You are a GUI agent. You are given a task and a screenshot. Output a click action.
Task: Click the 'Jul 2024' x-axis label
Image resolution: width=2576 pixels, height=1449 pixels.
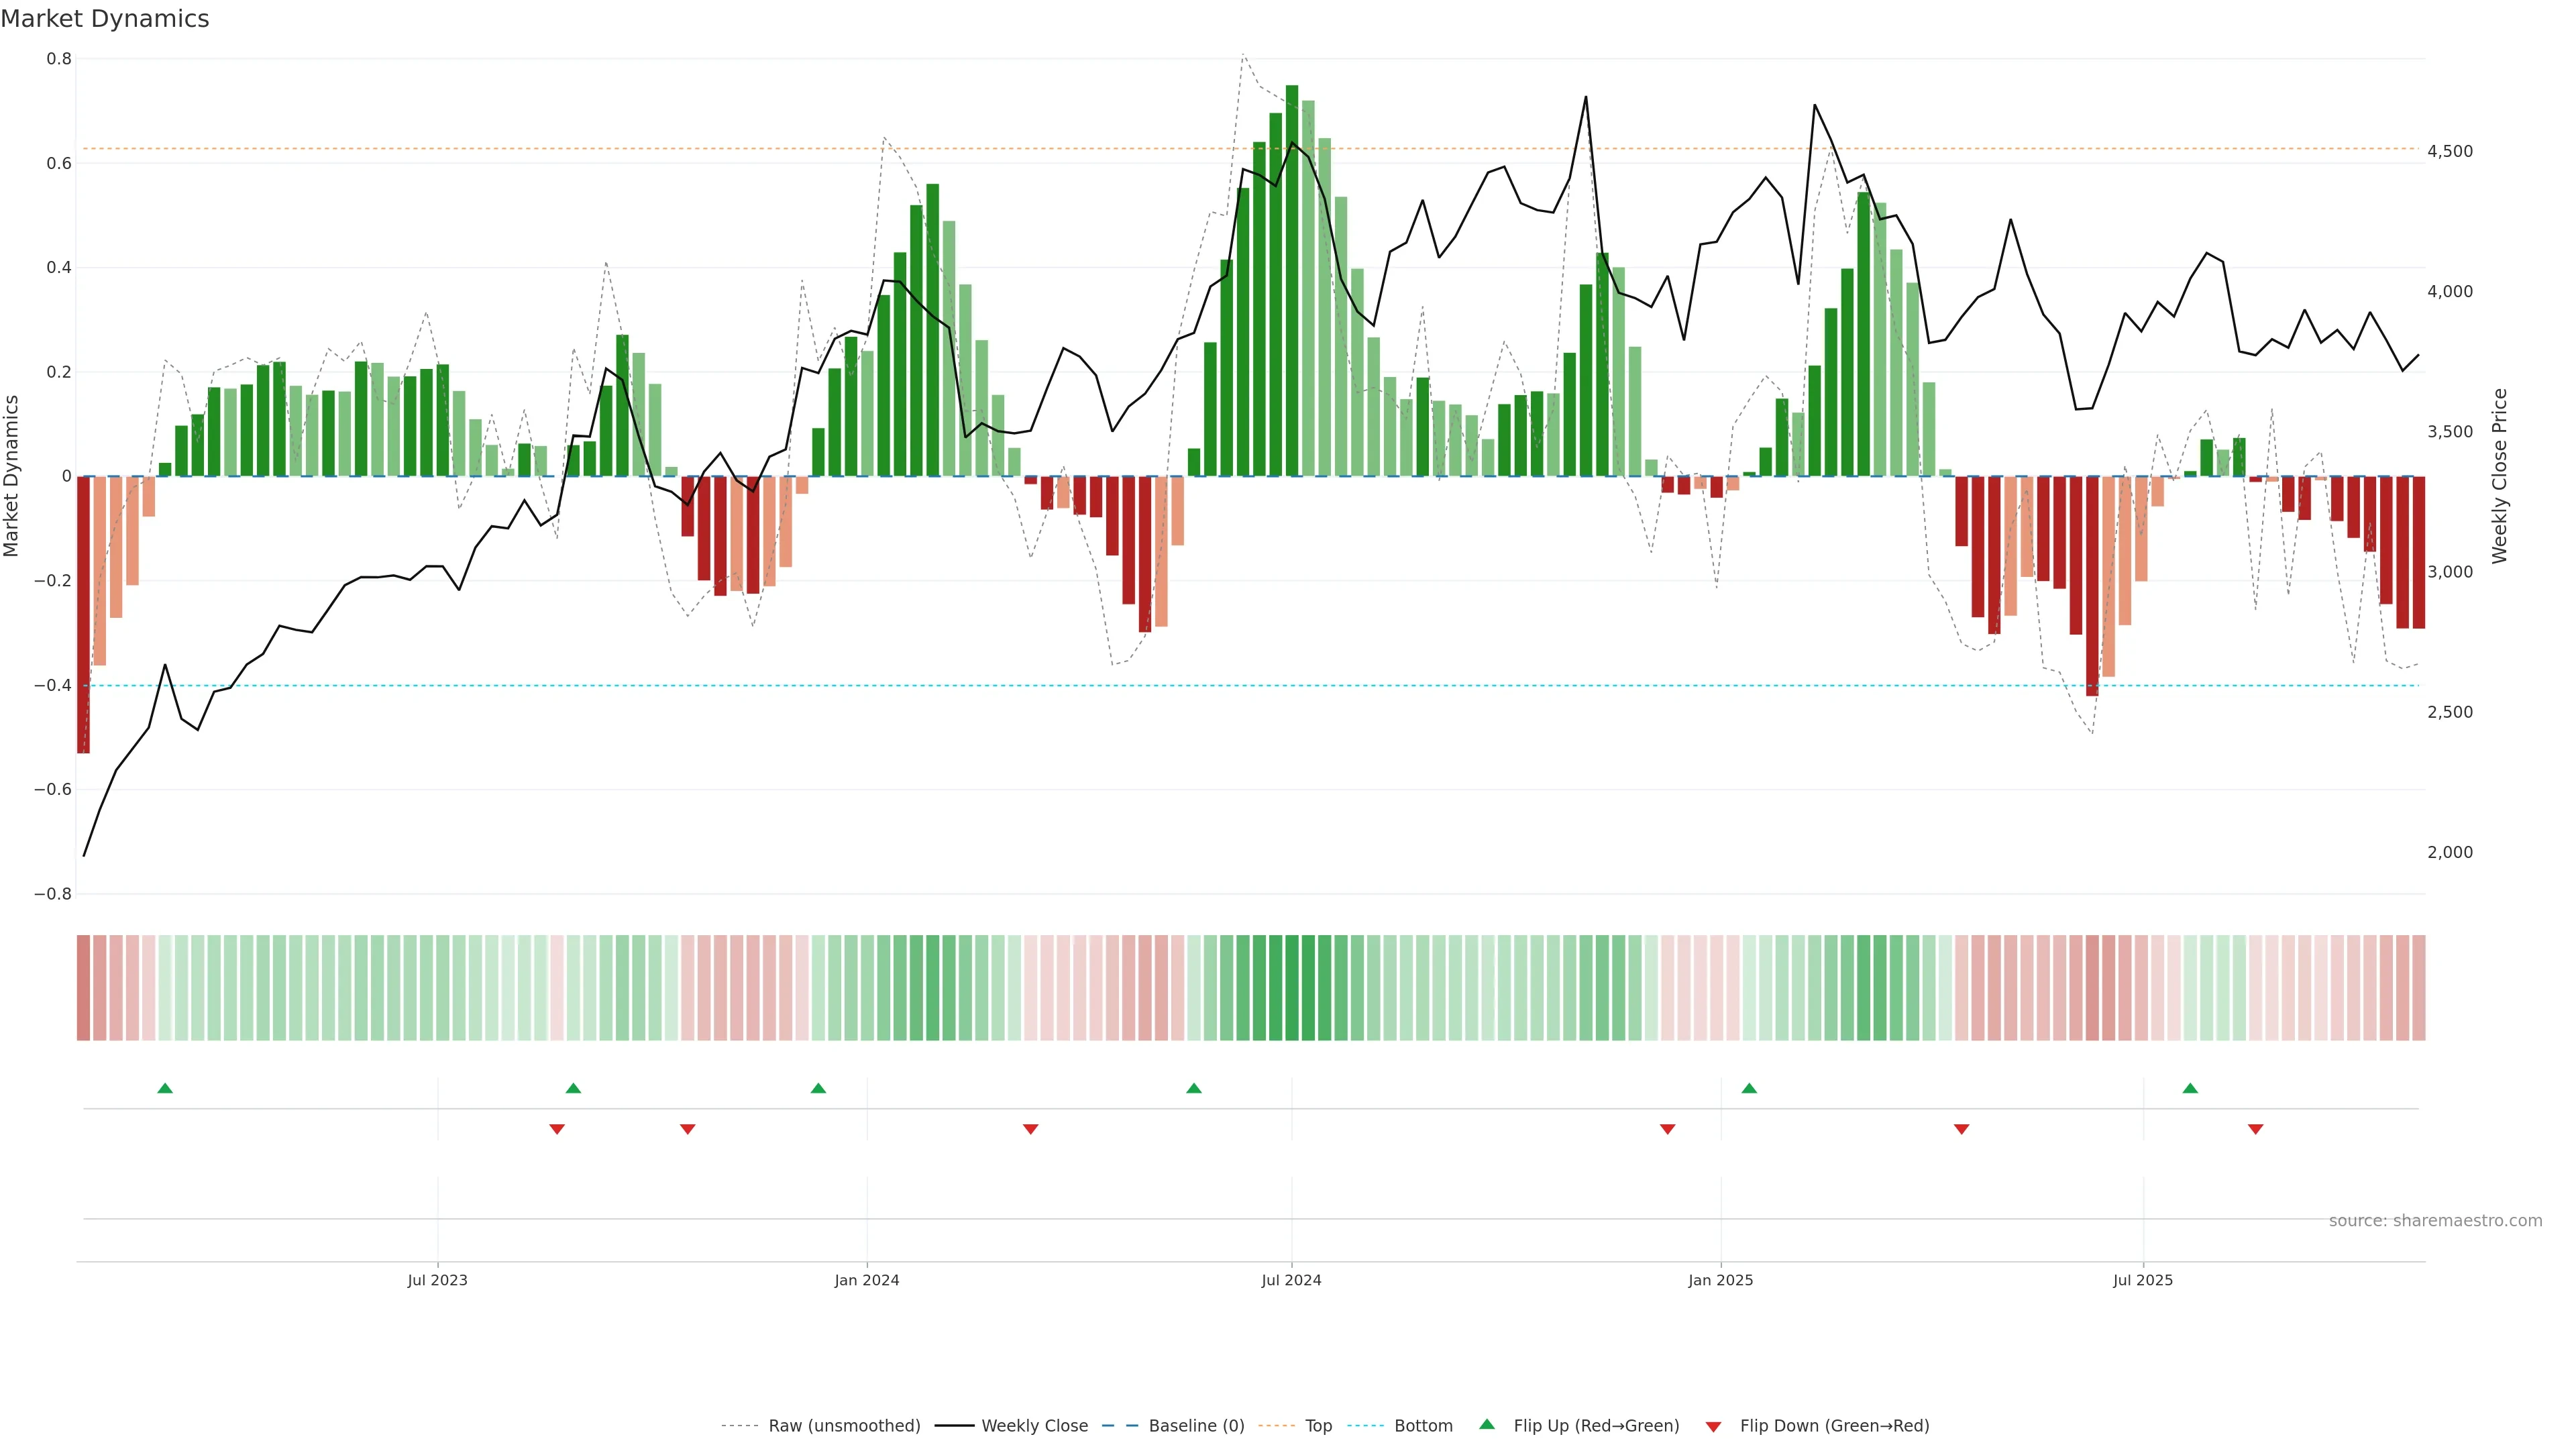(x=1291, y=1280)
